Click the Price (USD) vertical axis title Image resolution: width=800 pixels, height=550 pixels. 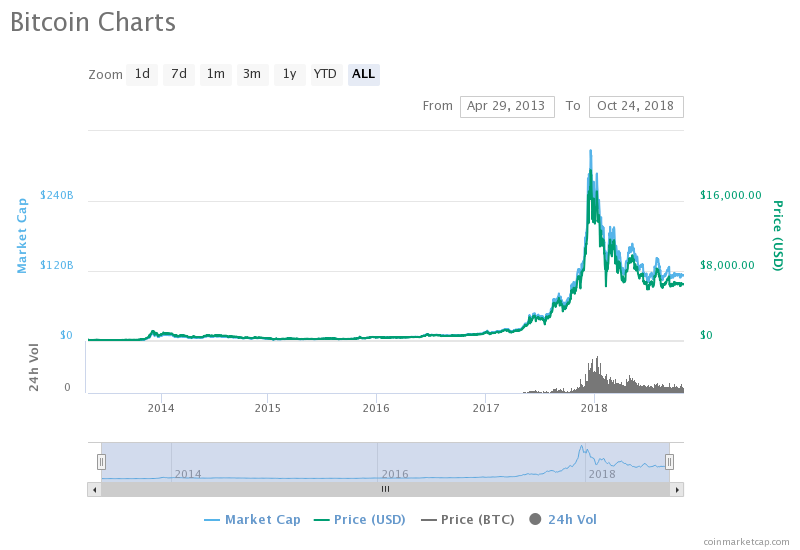(x=778, y=236)
